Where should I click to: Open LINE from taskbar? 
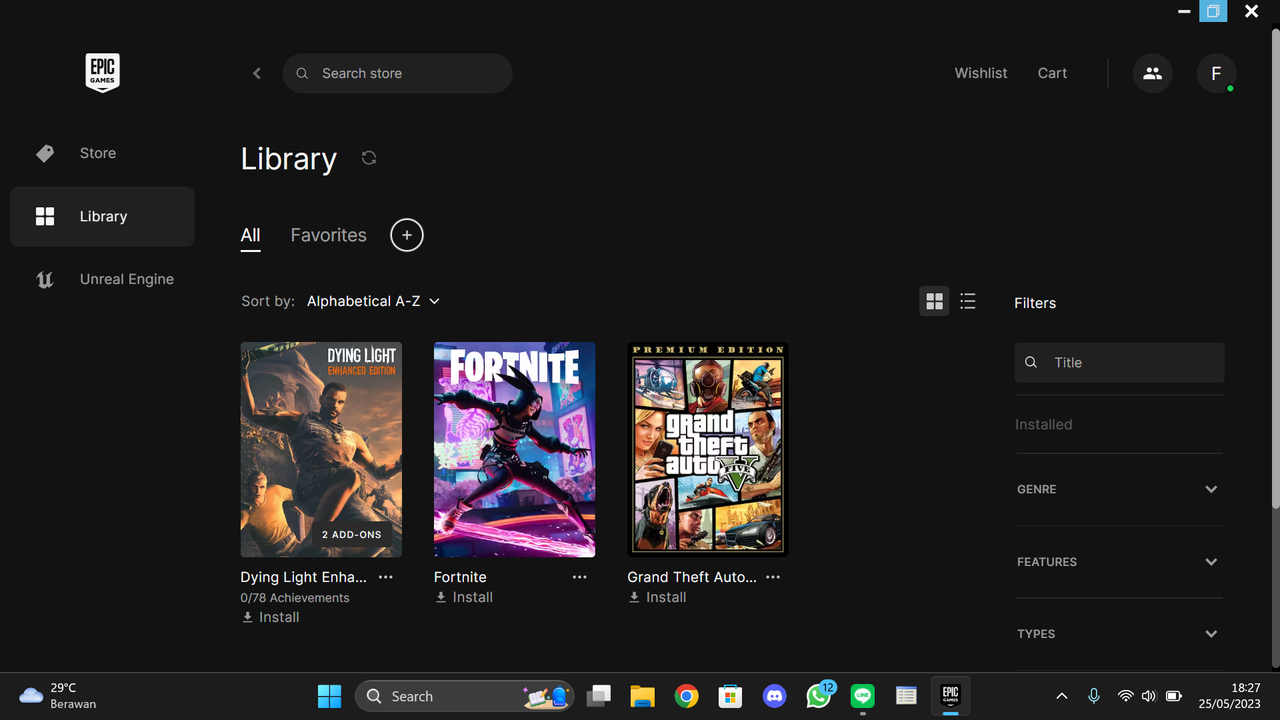pos(862,696)
